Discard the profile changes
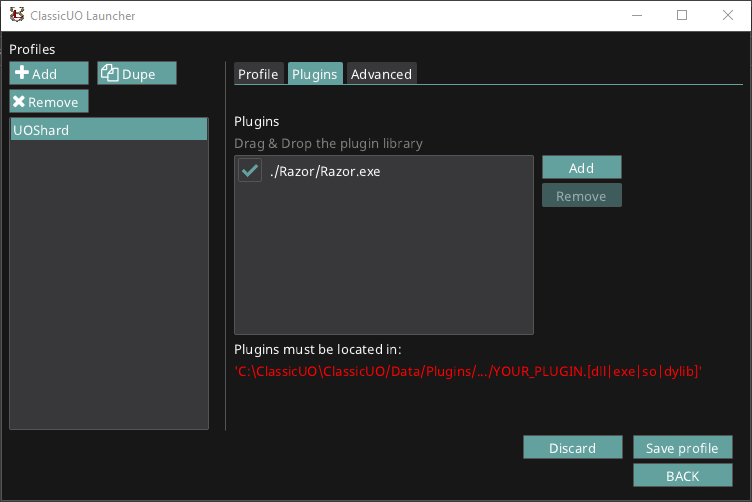 (x=573, y=447)
